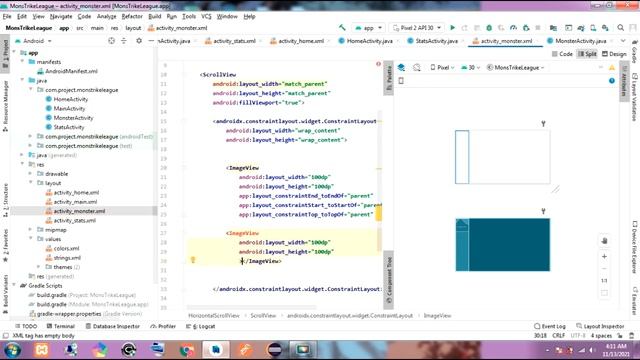Image resolution: width=640 pixels, height=360 pixels.
Task: Click the Make Project hammer icon
Action: tap(342, 28)
